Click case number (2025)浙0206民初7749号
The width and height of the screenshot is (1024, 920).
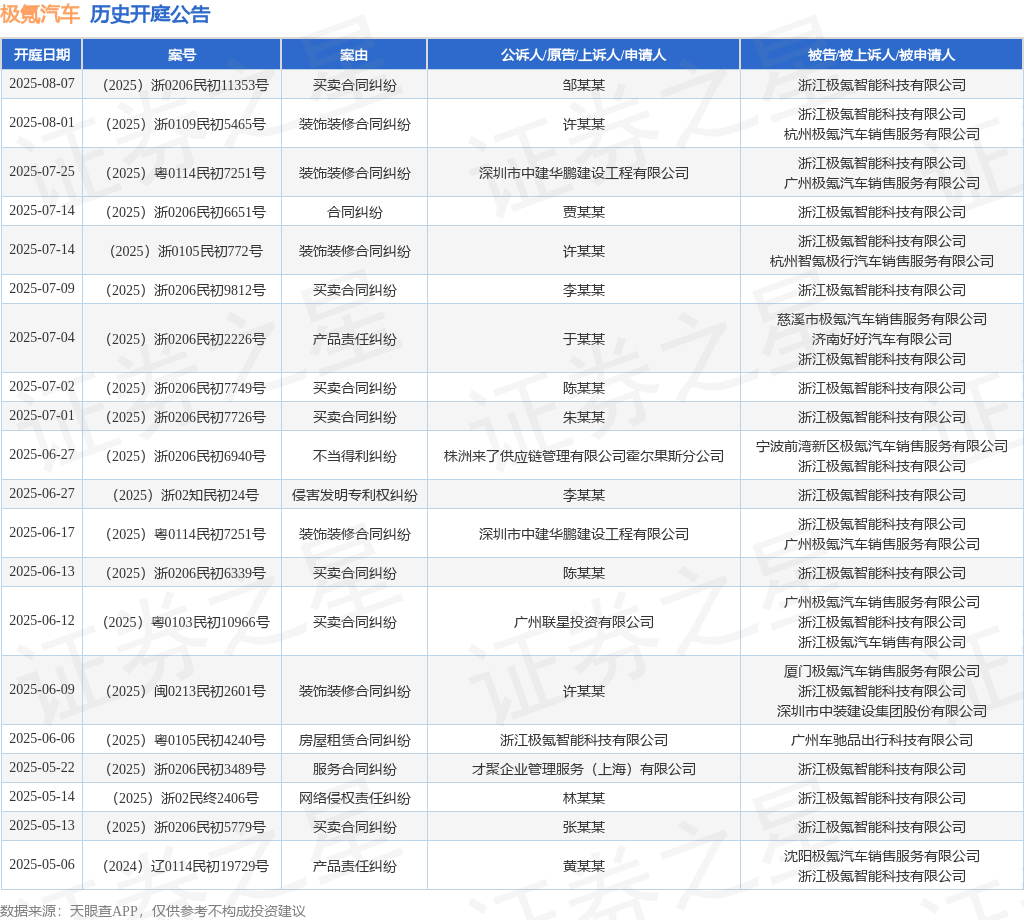tap(185, 389)
